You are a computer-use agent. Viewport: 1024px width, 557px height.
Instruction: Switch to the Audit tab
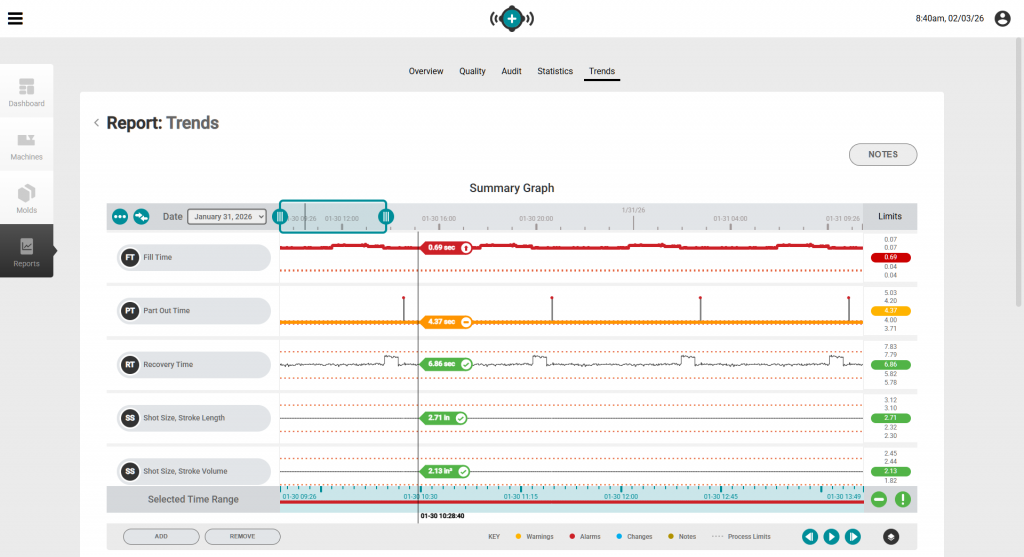(511, 71)
